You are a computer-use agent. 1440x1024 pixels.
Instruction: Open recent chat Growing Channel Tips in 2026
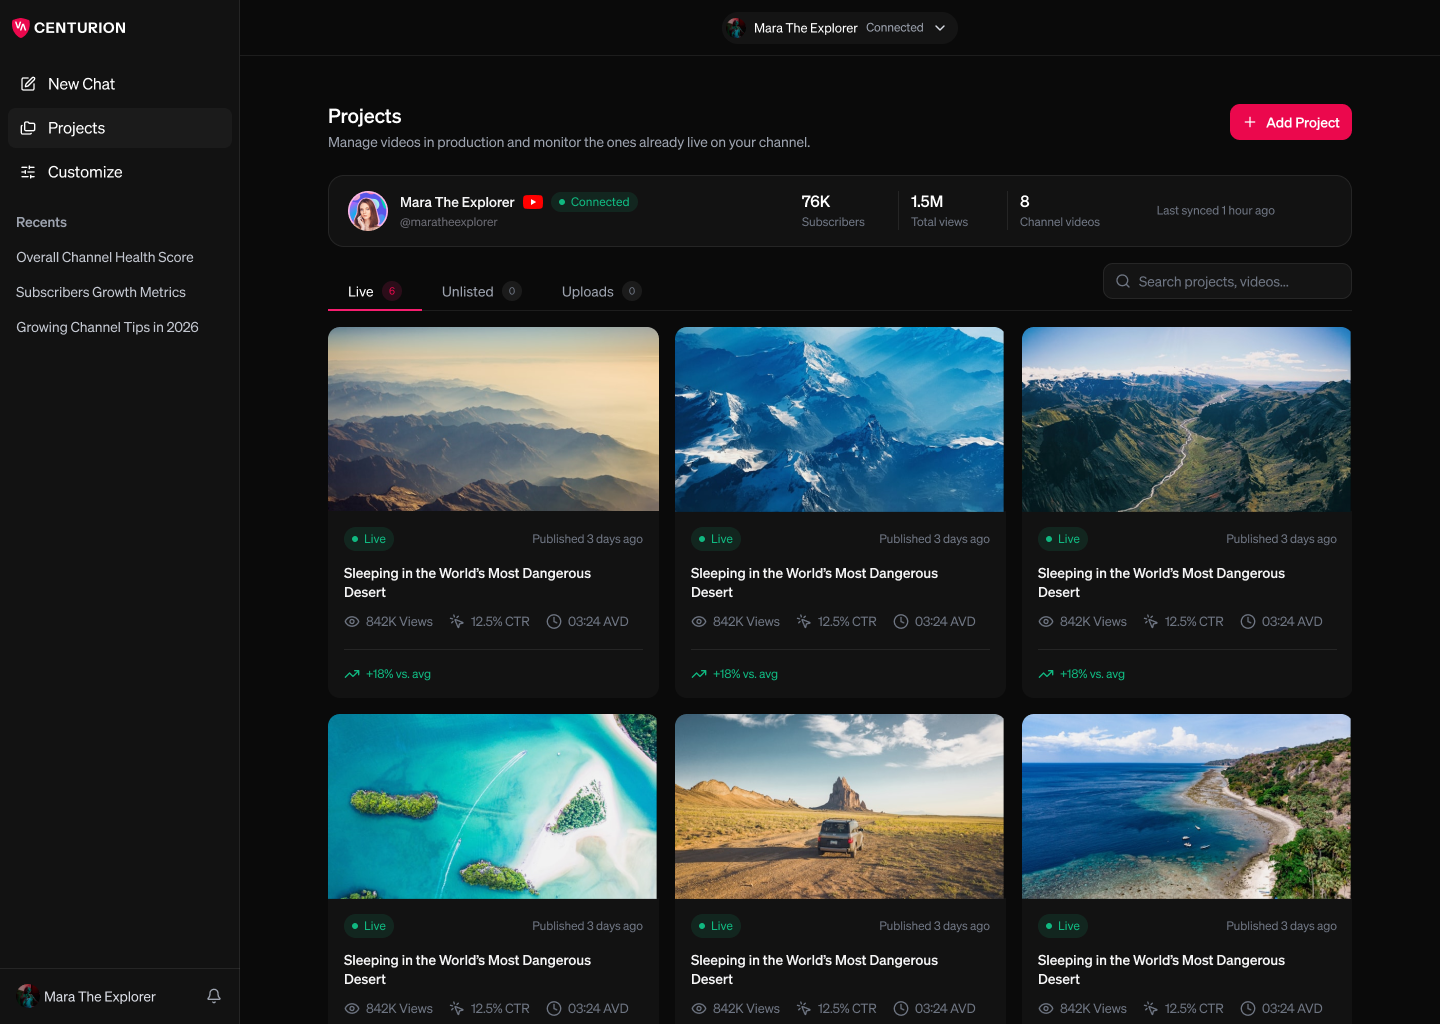click(x=107, y=327)
